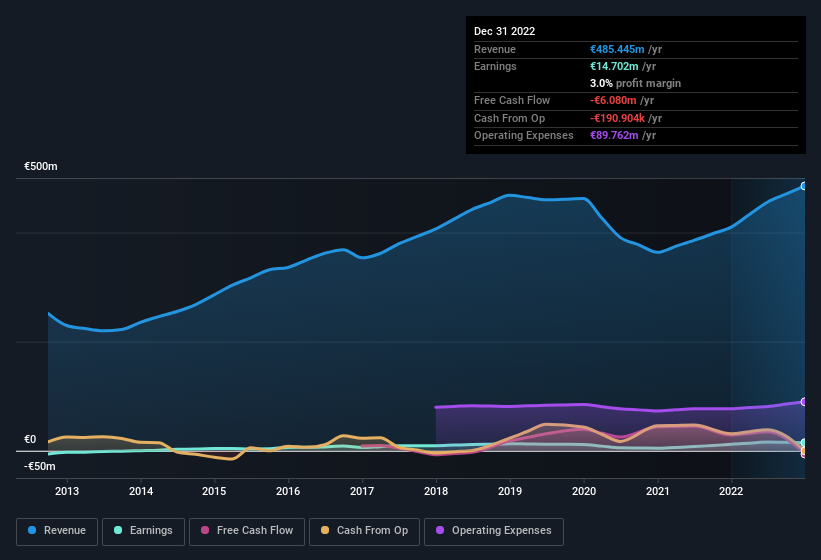Screen dimensions: 821x560
Task: Click the 2020 x-axis label
Action: (584, 491)
